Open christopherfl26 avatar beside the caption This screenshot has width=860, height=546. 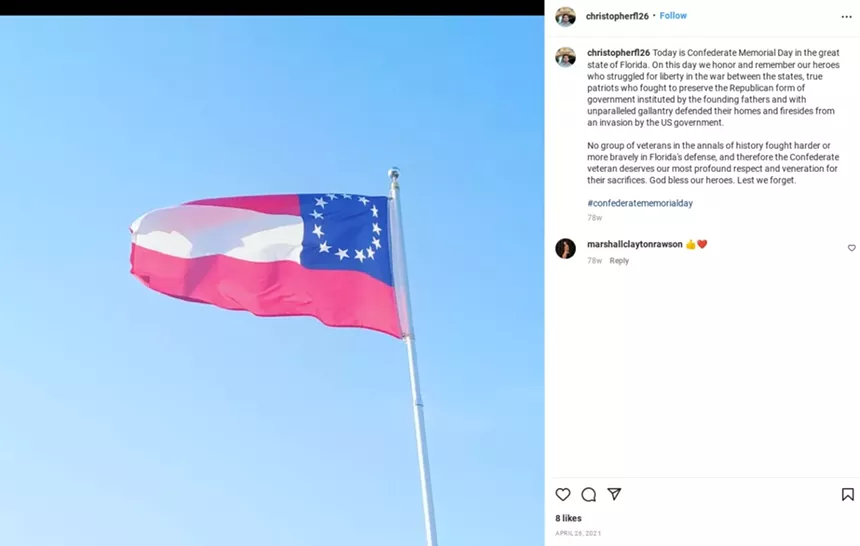pos(565,57)
